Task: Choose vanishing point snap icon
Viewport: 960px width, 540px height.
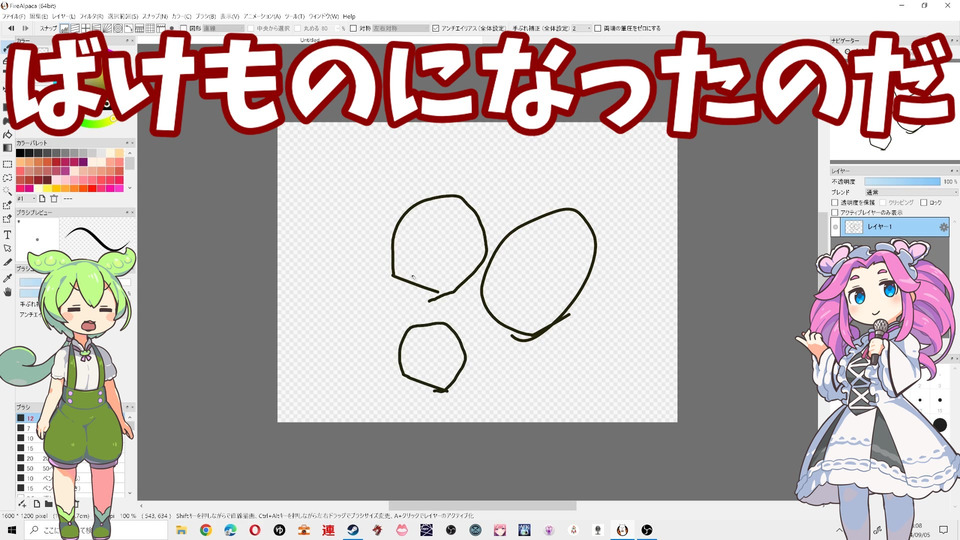Action: coord(96,28)
